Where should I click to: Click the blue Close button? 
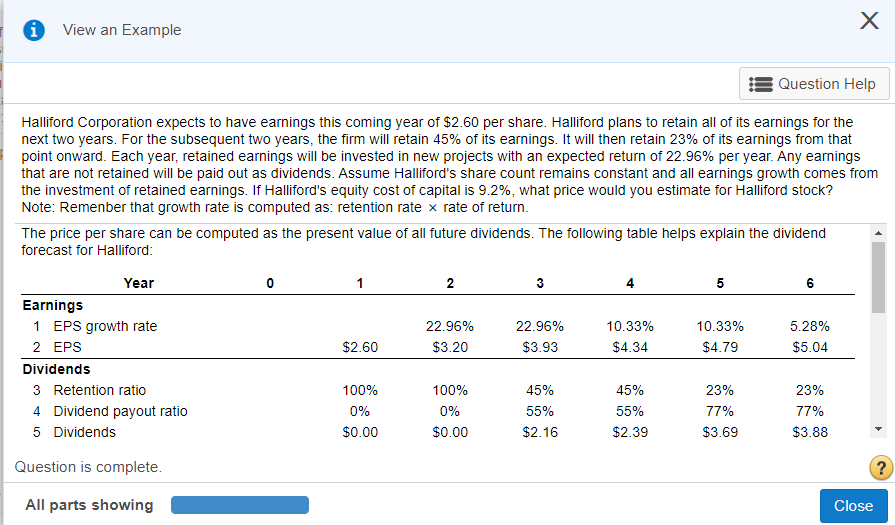[853, 506]
